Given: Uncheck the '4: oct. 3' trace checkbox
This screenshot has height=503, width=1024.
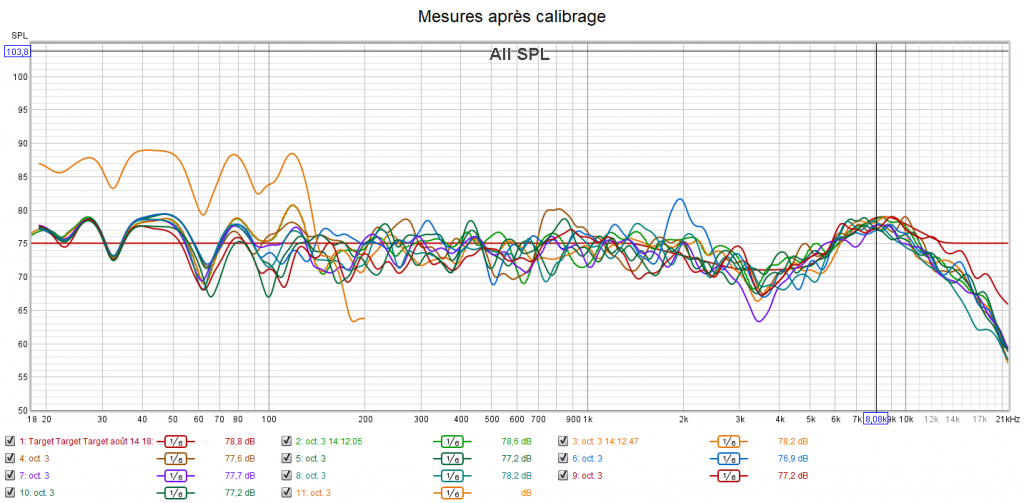Looking at the screenshot, I should click(x=10, y=458).
